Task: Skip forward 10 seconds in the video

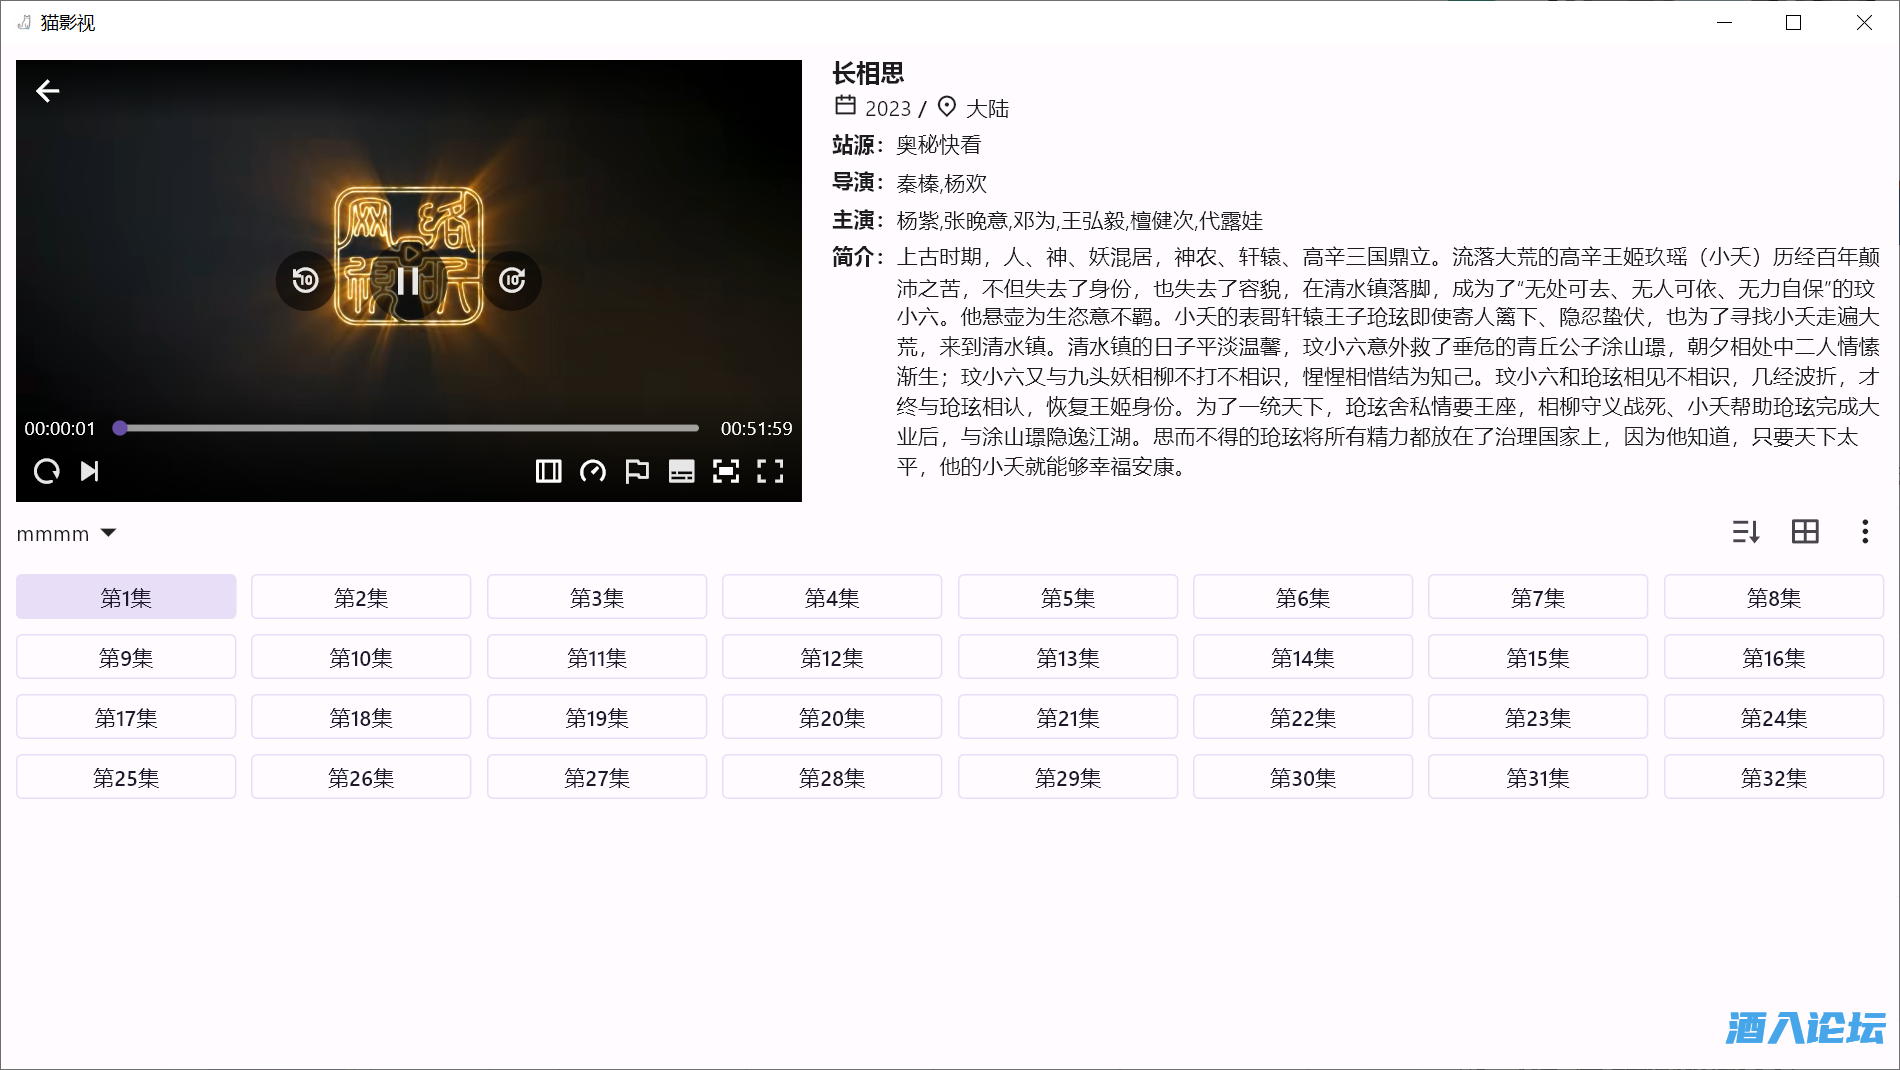Action: (512, 281)
